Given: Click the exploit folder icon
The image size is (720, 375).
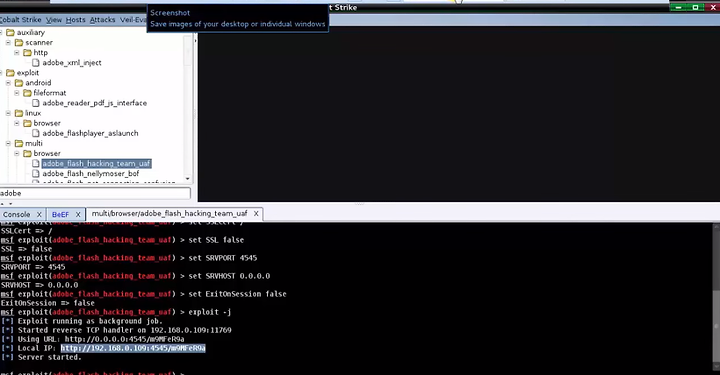Looking at the screenshot, I should tap(10, 73).
